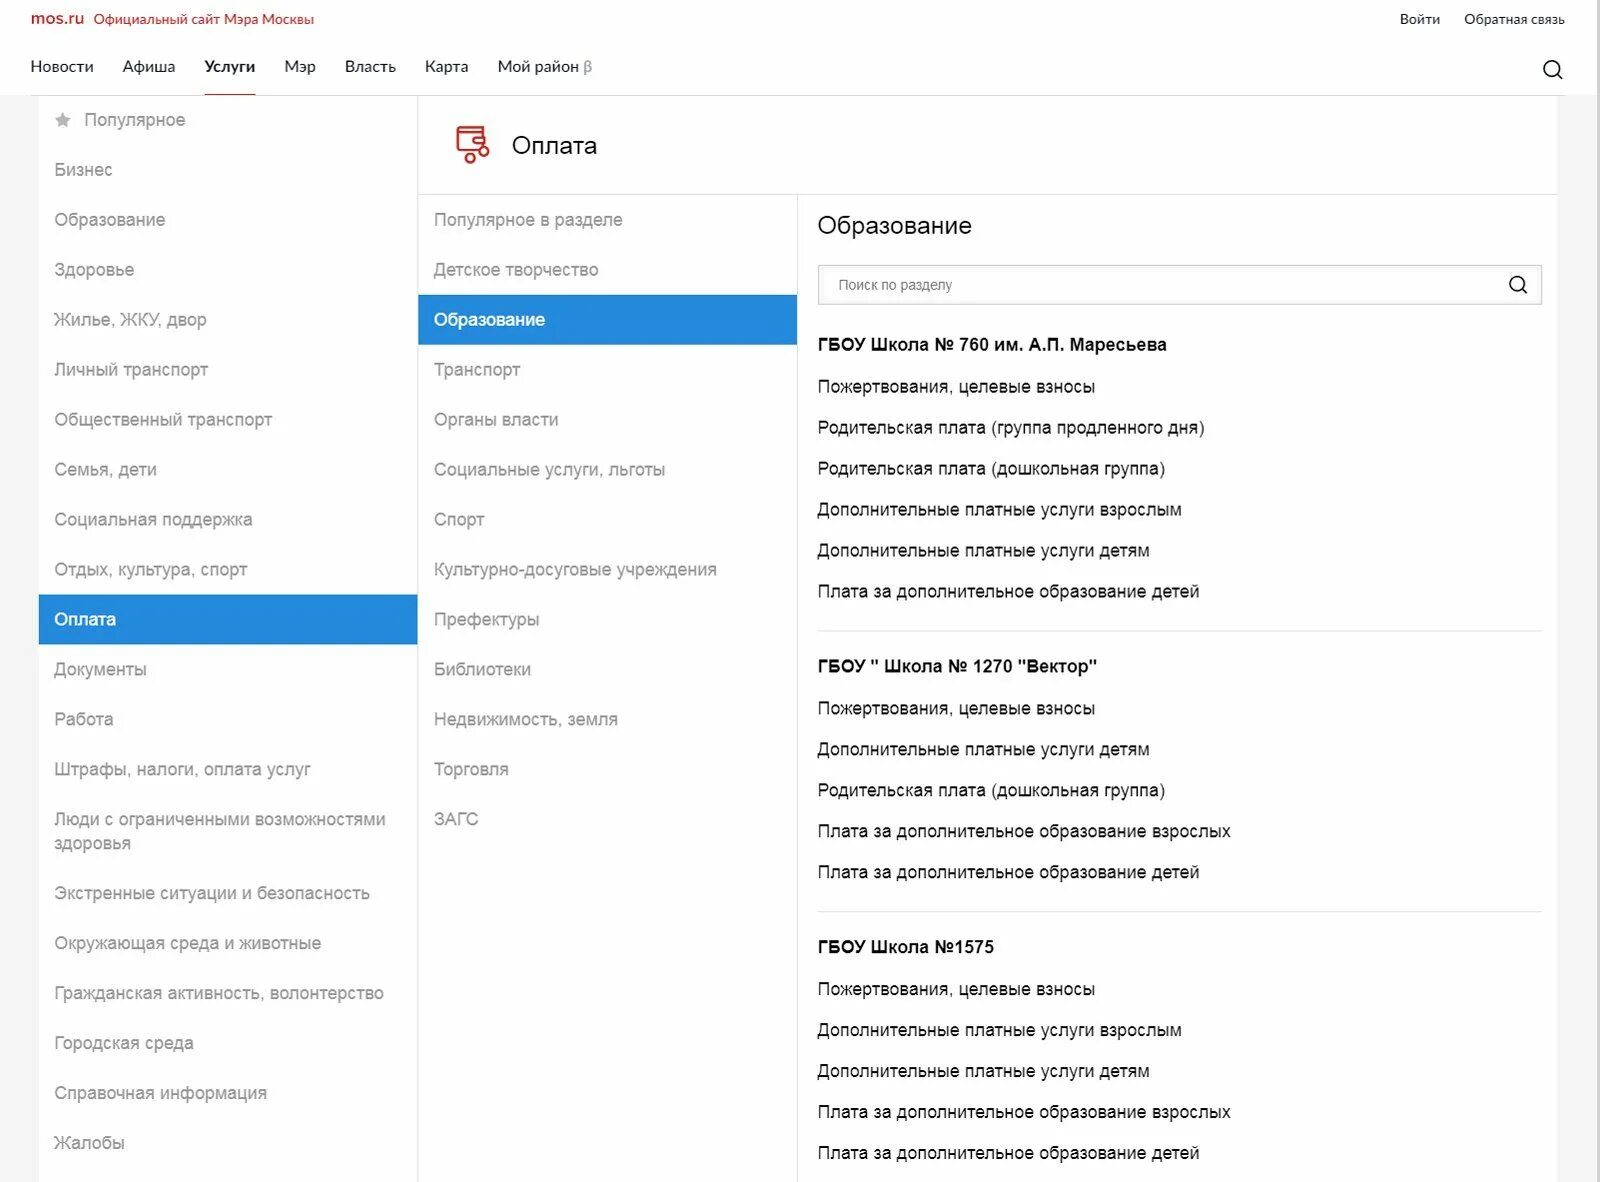The width and height of the screenshot is (1600, 1182).
Task: Select highlighted Оплата category in sidebar
Action: point(228,620)
